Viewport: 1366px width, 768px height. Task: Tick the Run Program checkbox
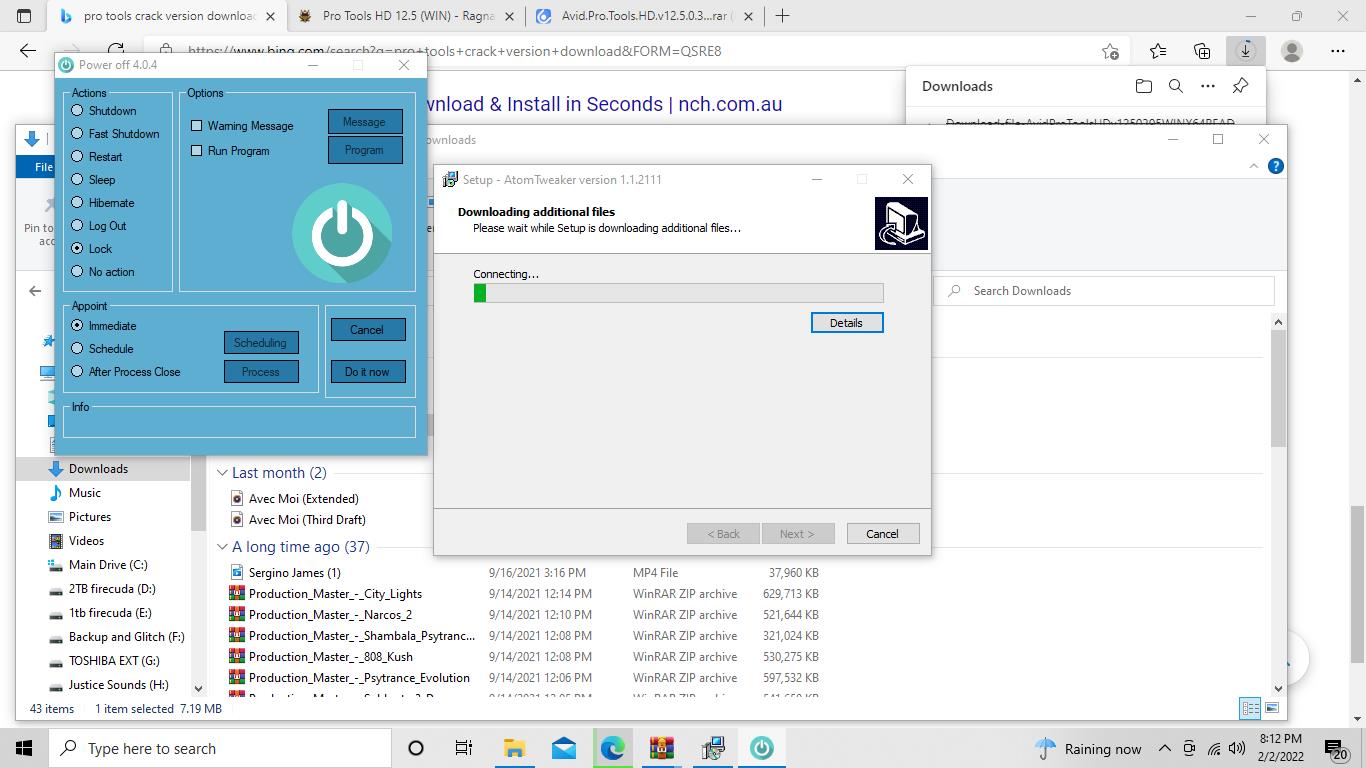[197, 151]
